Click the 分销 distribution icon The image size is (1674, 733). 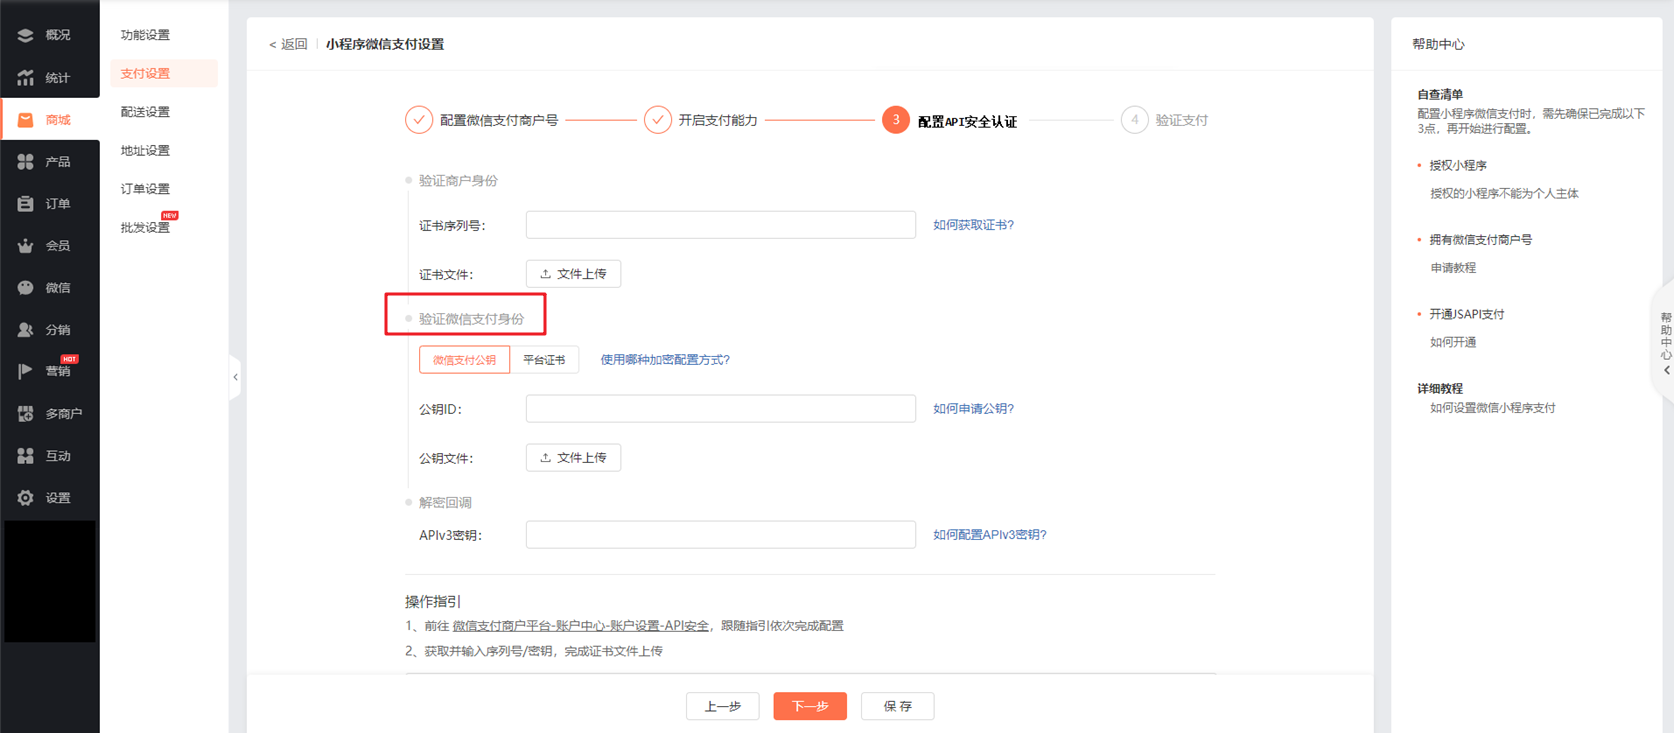pyautogui.click(x=25, y=330)
